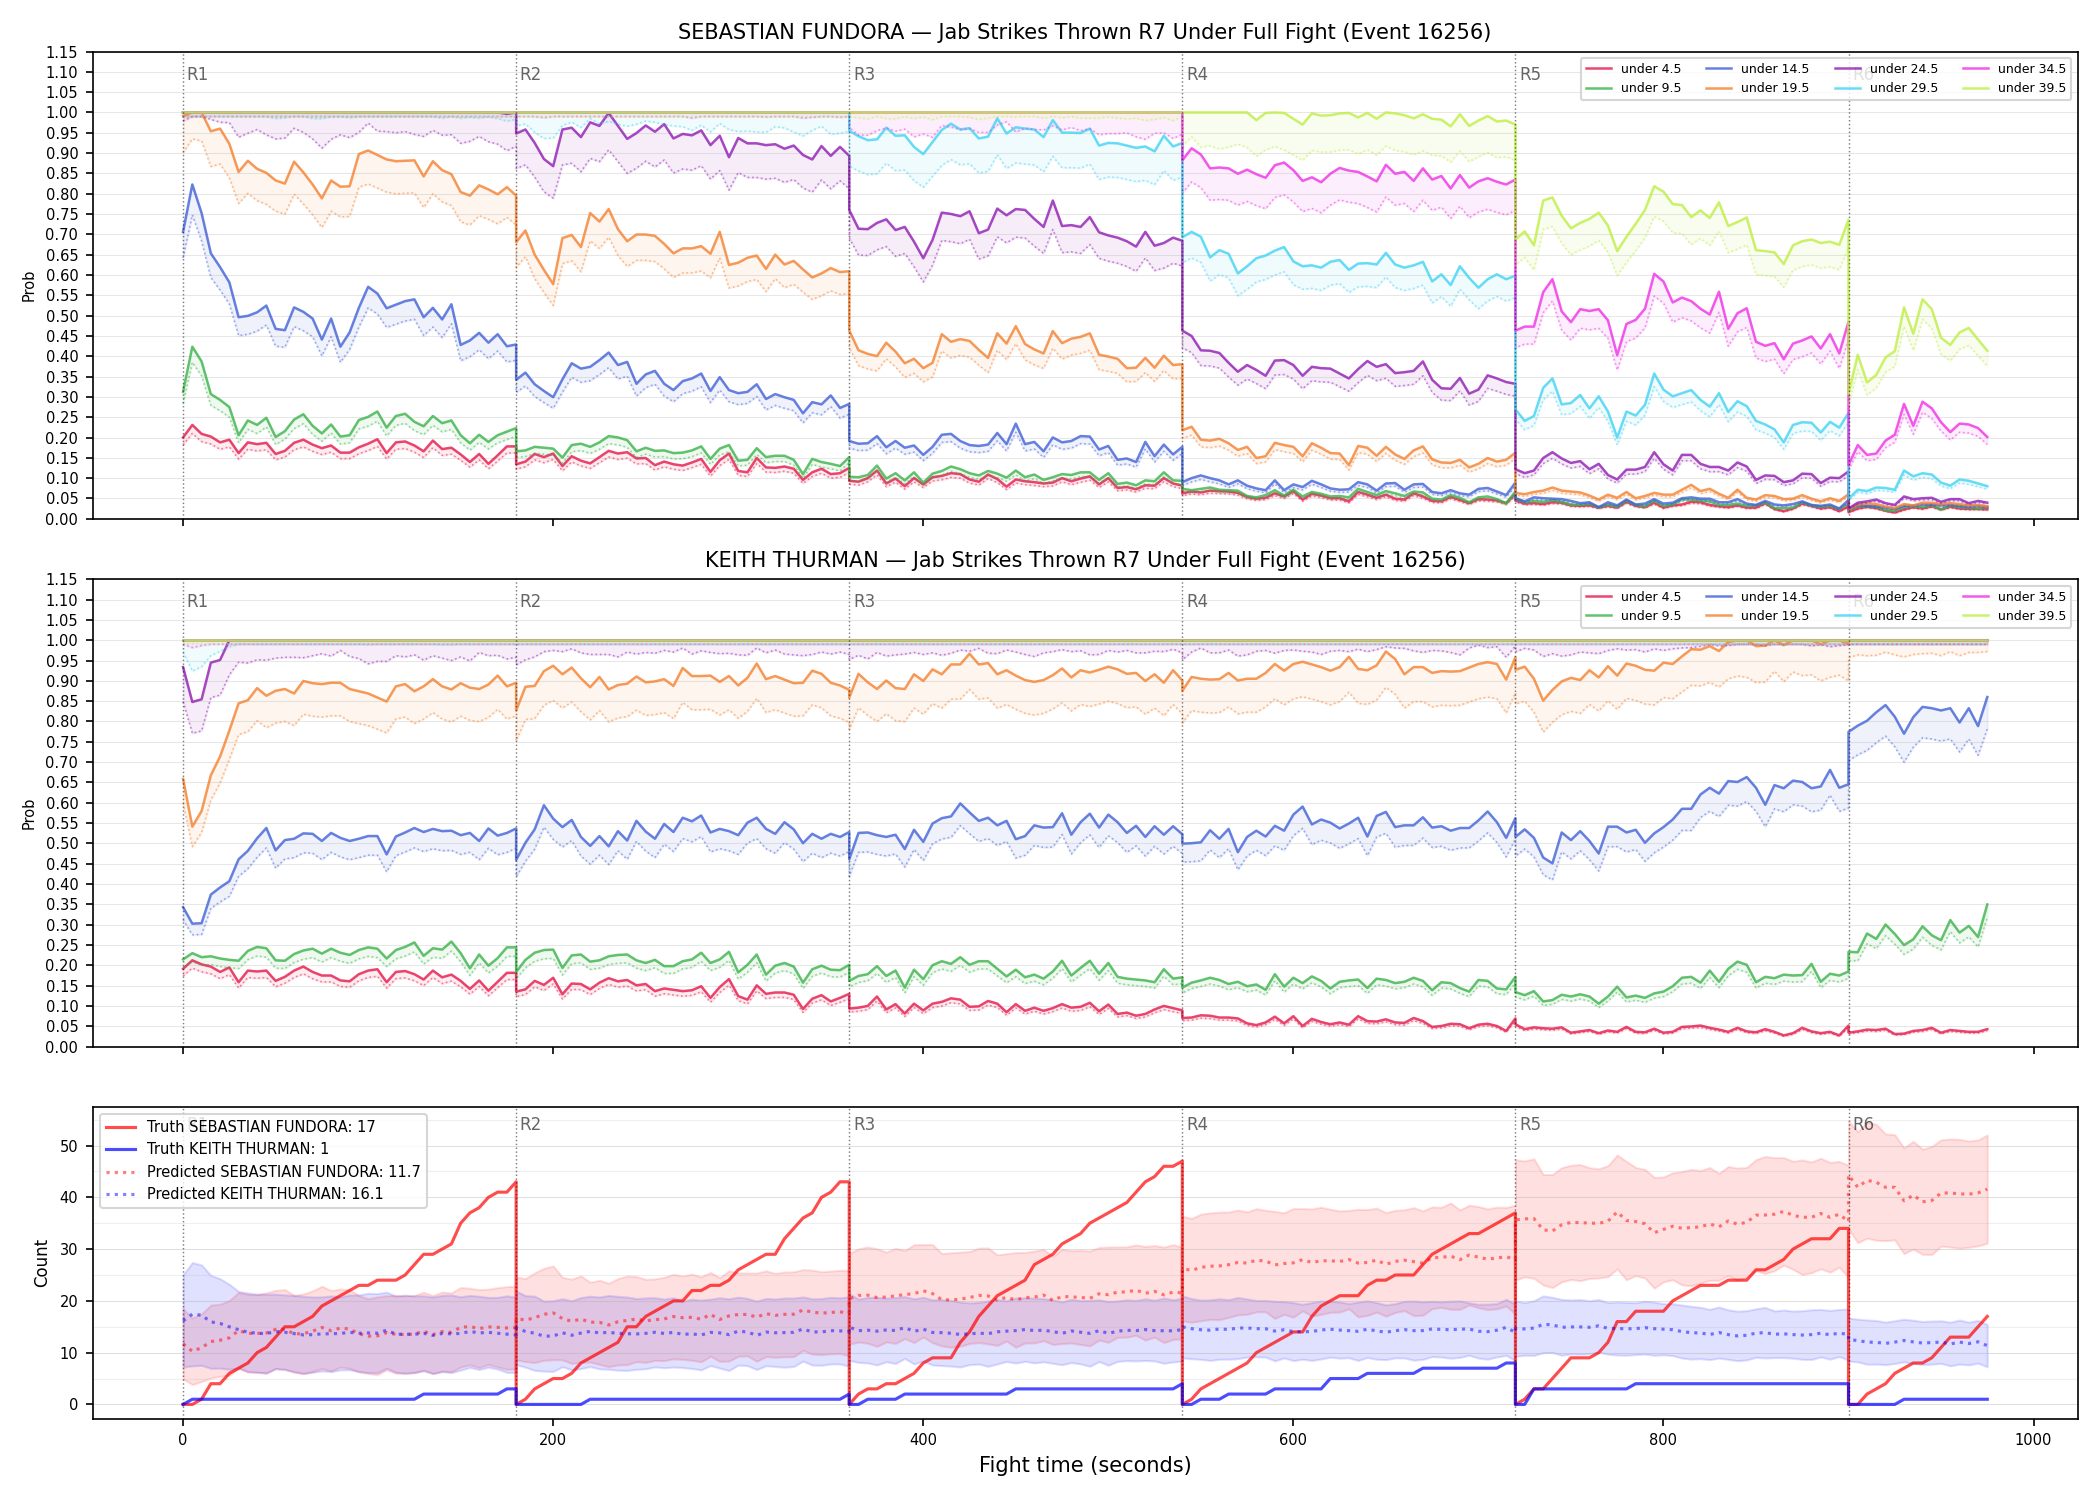The image size is (2100, 1500).
Task: Click the 'Prob' axis label of Fundora chart
Action: (29, 286)
